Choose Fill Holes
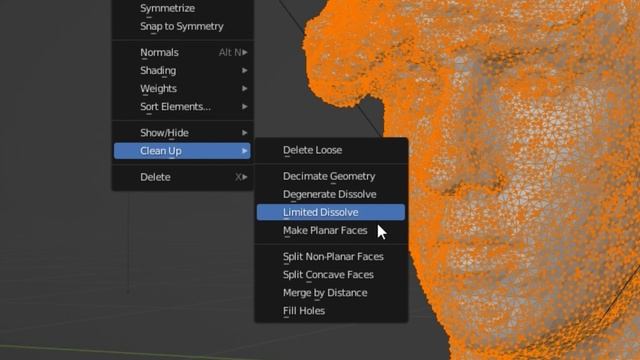The height and width of the screenshot is (360, 640). tap(331, 311)
